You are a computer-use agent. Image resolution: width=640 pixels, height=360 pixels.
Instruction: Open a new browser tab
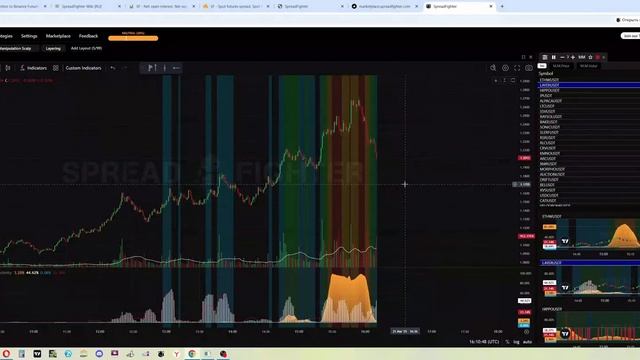(502, 7)
